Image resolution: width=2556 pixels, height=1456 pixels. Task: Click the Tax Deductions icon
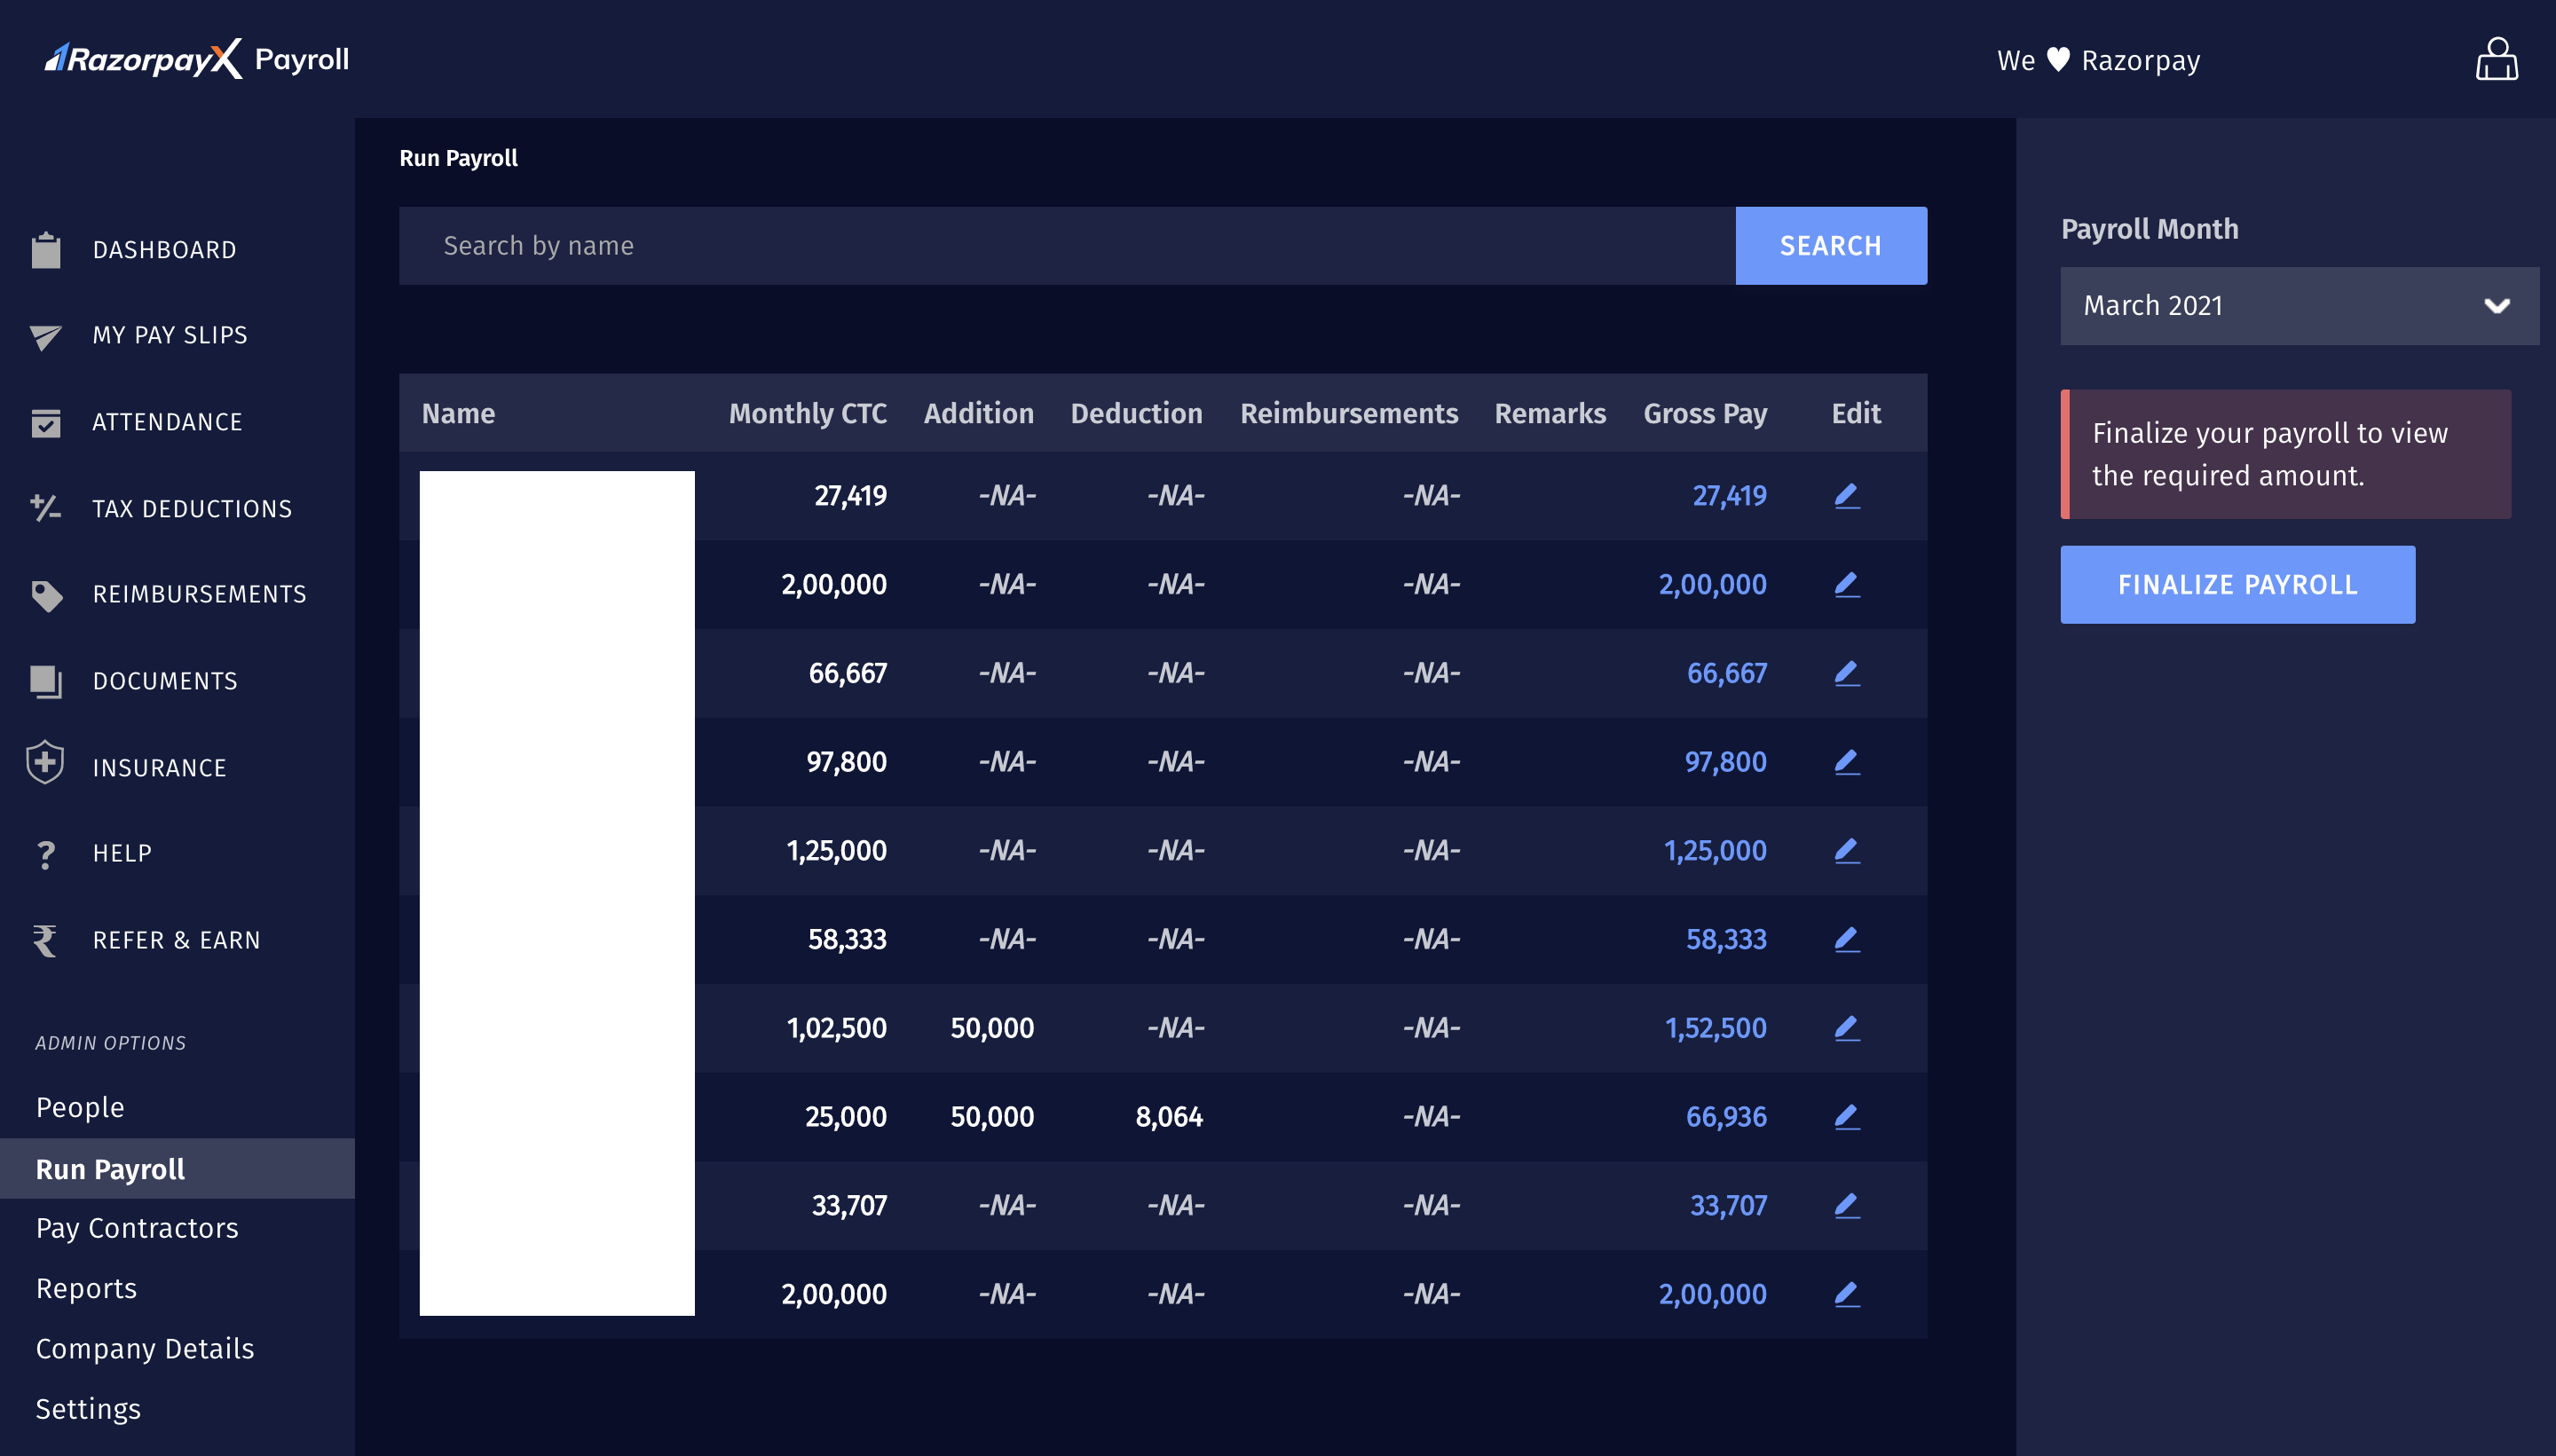click(x=47, y=508)
